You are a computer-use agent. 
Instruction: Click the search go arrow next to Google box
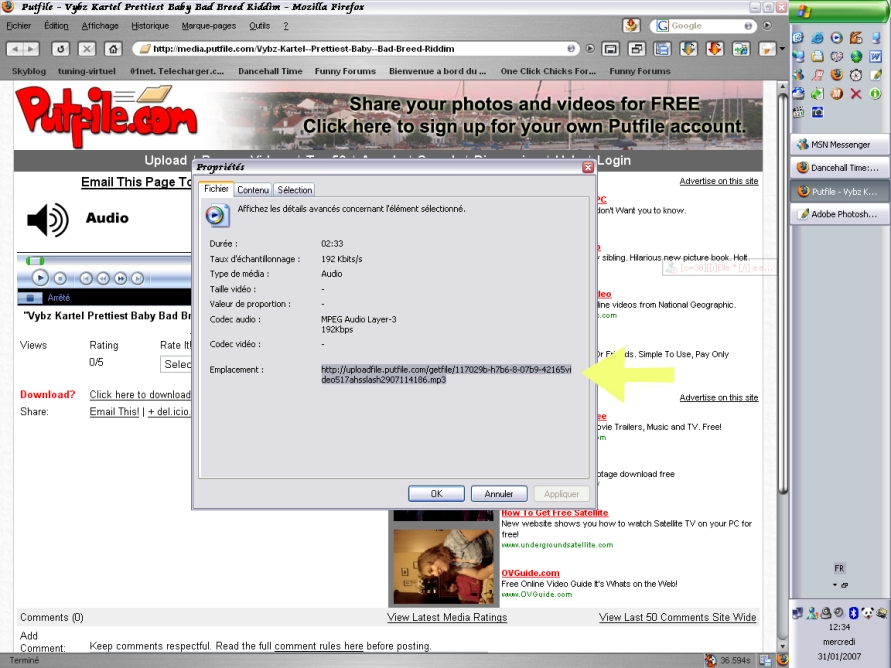pos(767,26)
